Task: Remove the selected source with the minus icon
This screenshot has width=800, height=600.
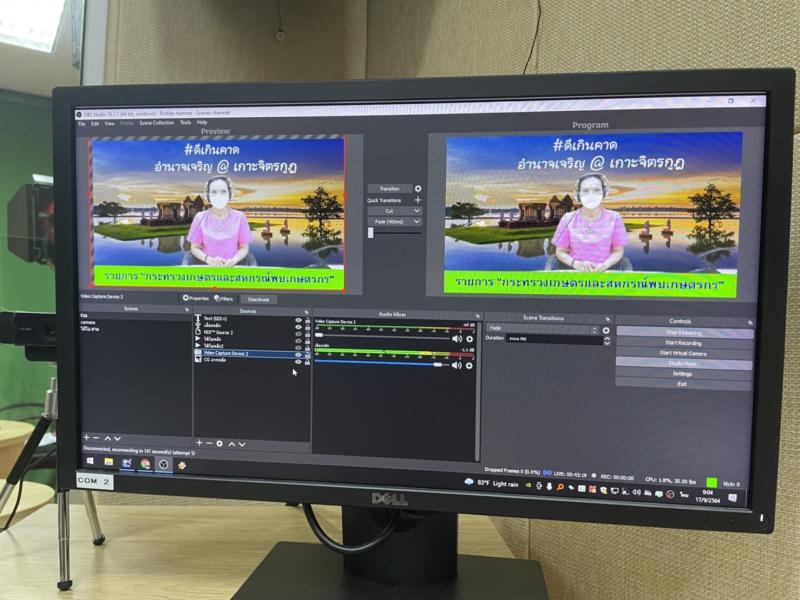Action: (209, 443)
